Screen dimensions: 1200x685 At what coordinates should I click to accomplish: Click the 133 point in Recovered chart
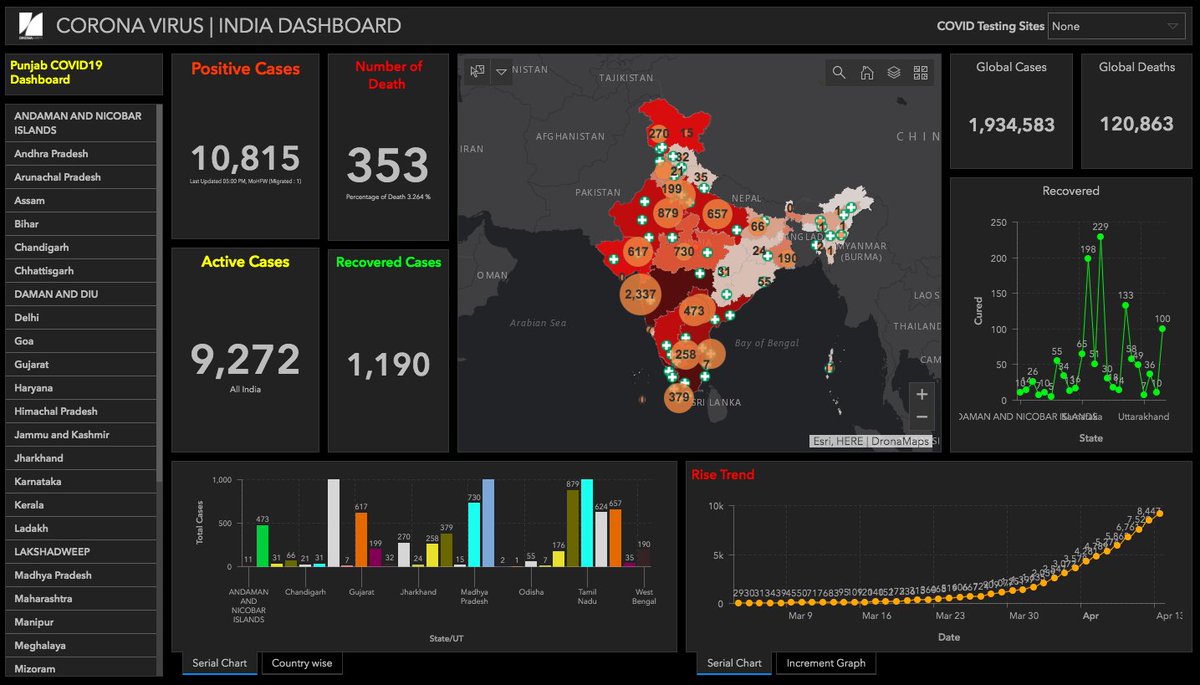point(1125,306)
